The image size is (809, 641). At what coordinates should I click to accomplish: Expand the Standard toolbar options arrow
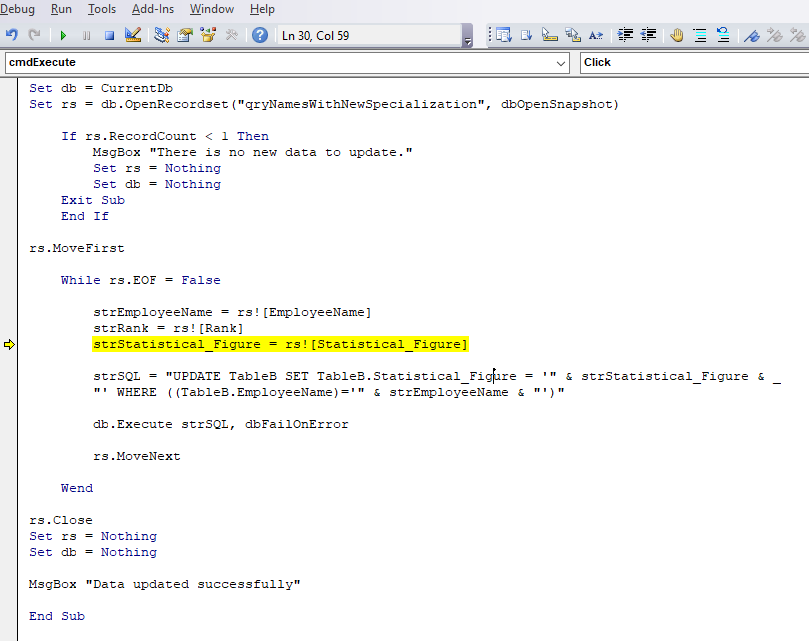point(467,36)
